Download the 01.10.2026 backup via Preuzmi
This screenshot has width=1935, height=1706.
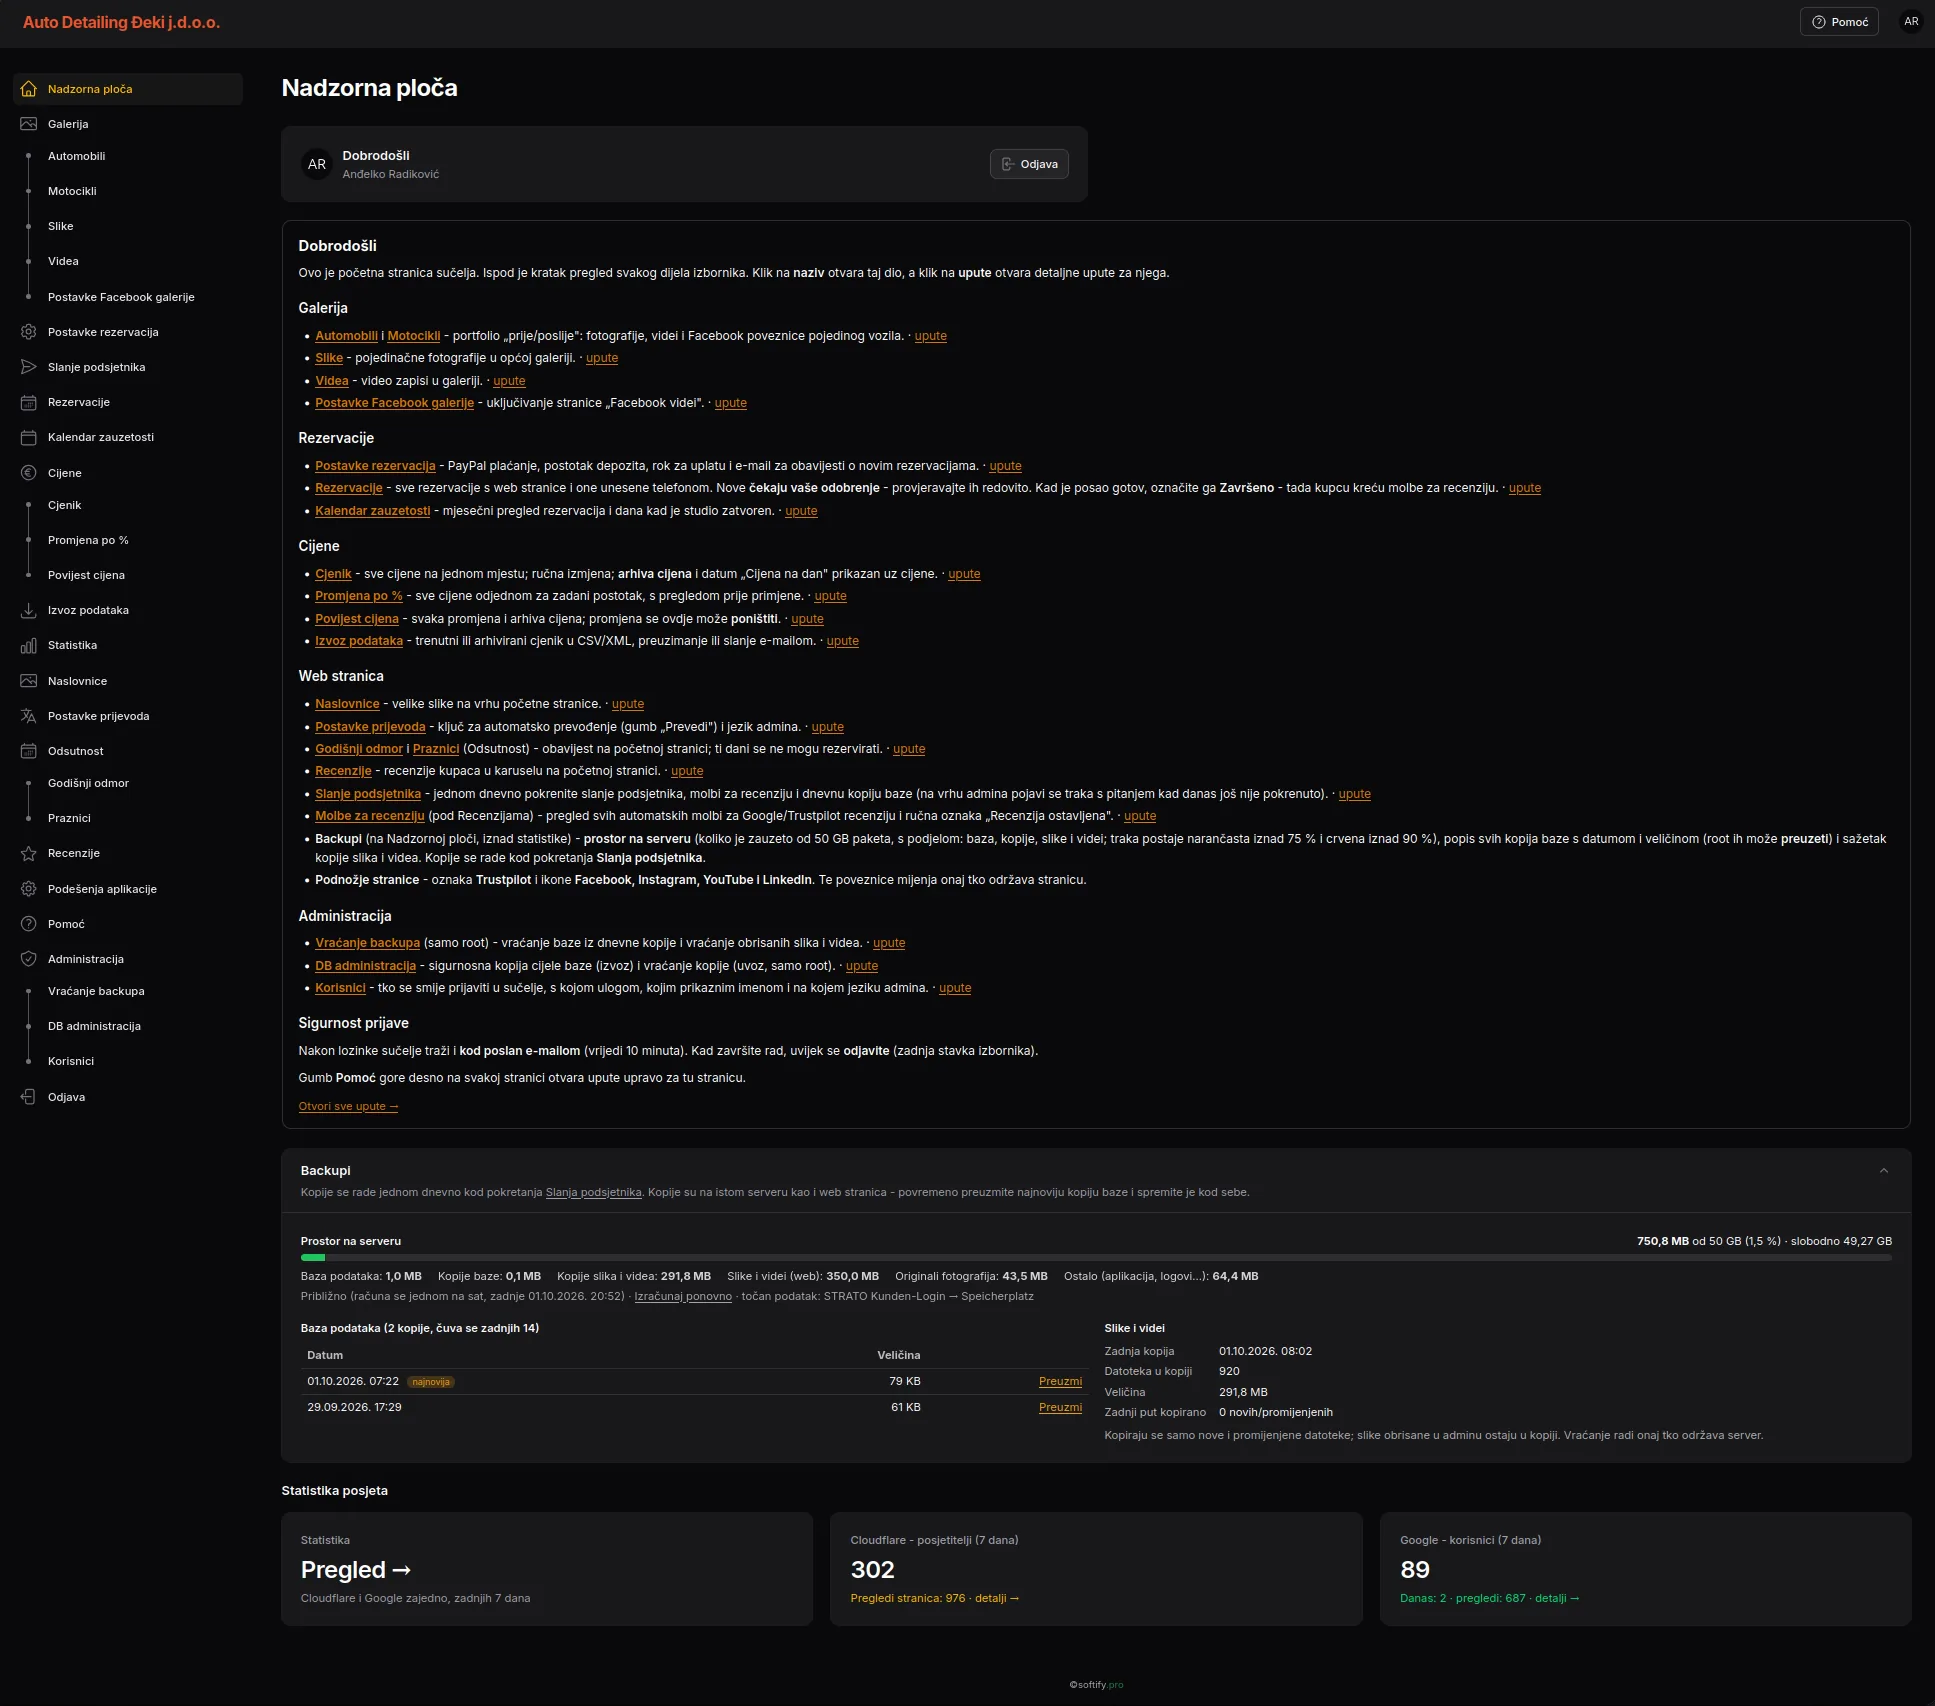(x=1060, y=1381)
